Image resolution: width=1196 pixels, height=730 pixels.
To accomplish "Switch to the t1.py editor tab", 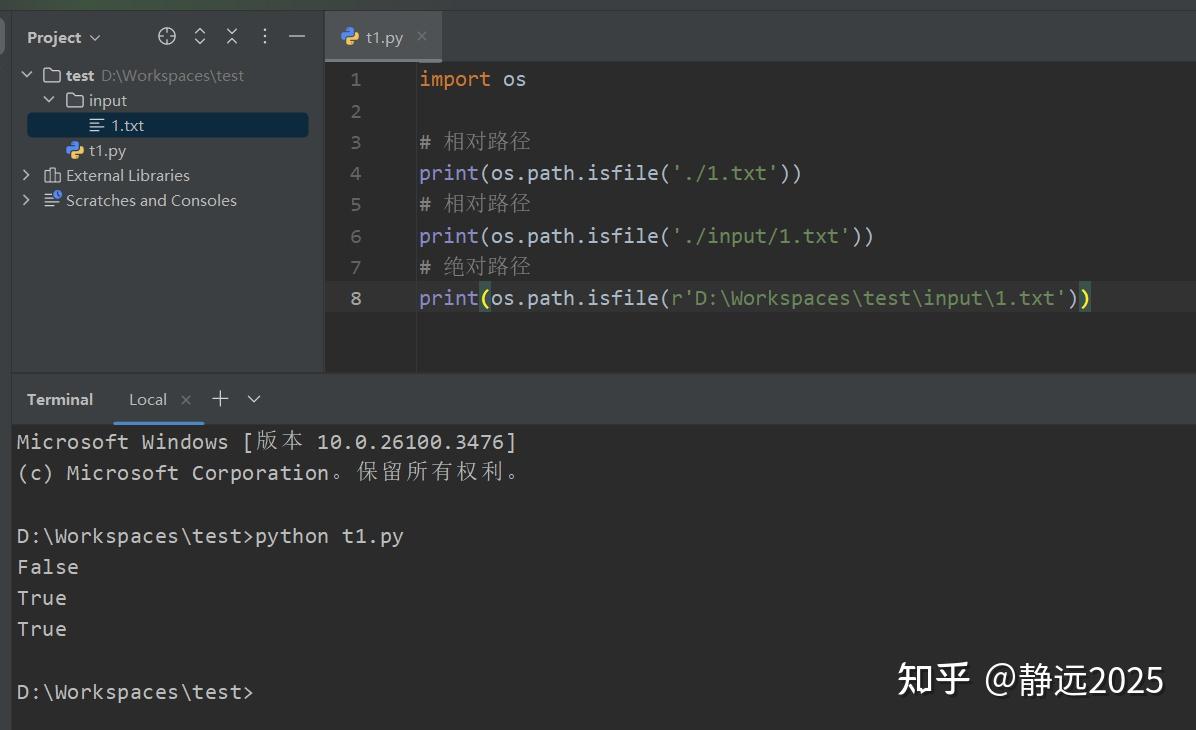I will [x=383, y=36].
